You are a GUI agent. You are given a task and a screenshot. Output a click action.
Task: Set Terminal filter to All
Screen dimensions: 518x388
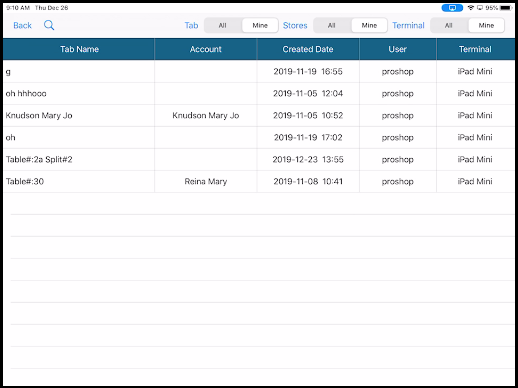[x=449, y=25]
